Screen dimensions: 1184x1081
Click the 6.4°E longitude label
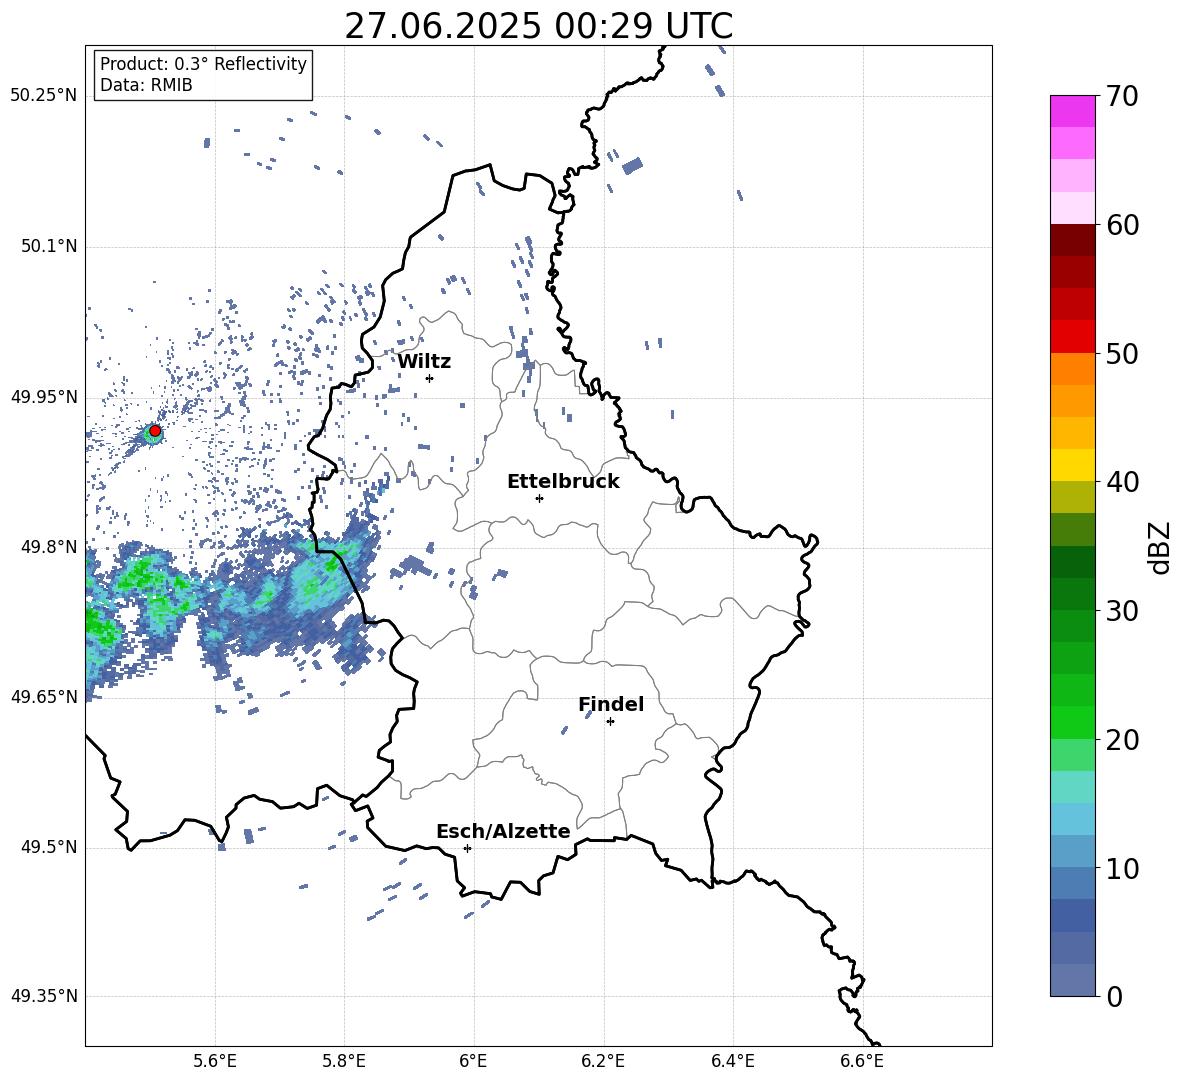tap(733, 1061)
